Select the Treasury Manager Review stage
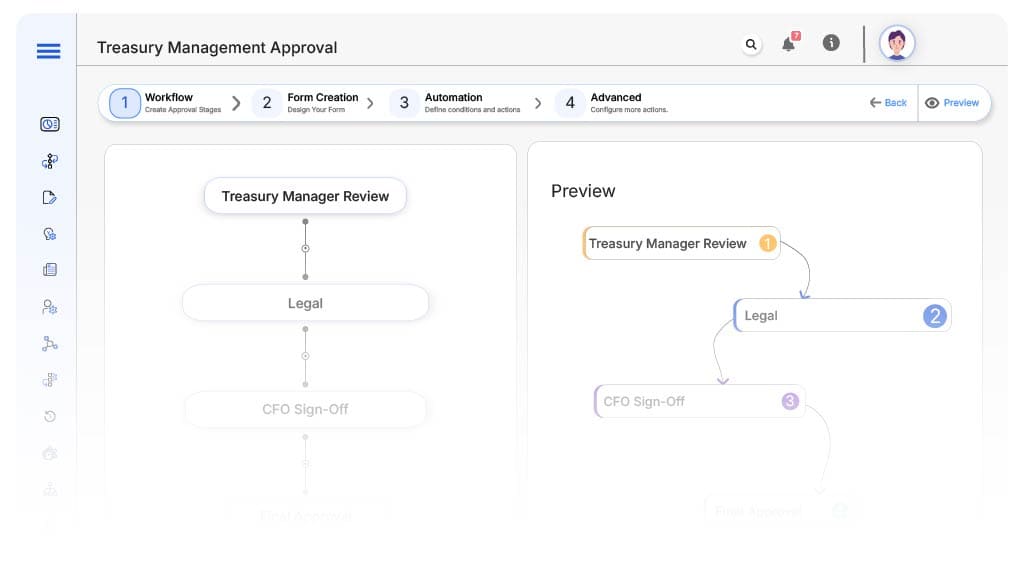This screenshot has width=1024, height=576. [x=305, y=196]
